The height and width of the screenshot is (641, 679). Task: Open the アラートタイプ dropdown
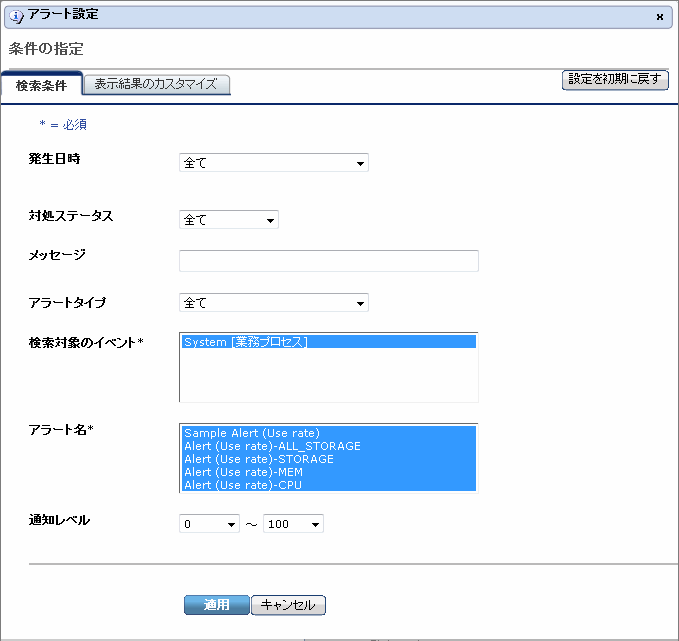coord(274,303)
